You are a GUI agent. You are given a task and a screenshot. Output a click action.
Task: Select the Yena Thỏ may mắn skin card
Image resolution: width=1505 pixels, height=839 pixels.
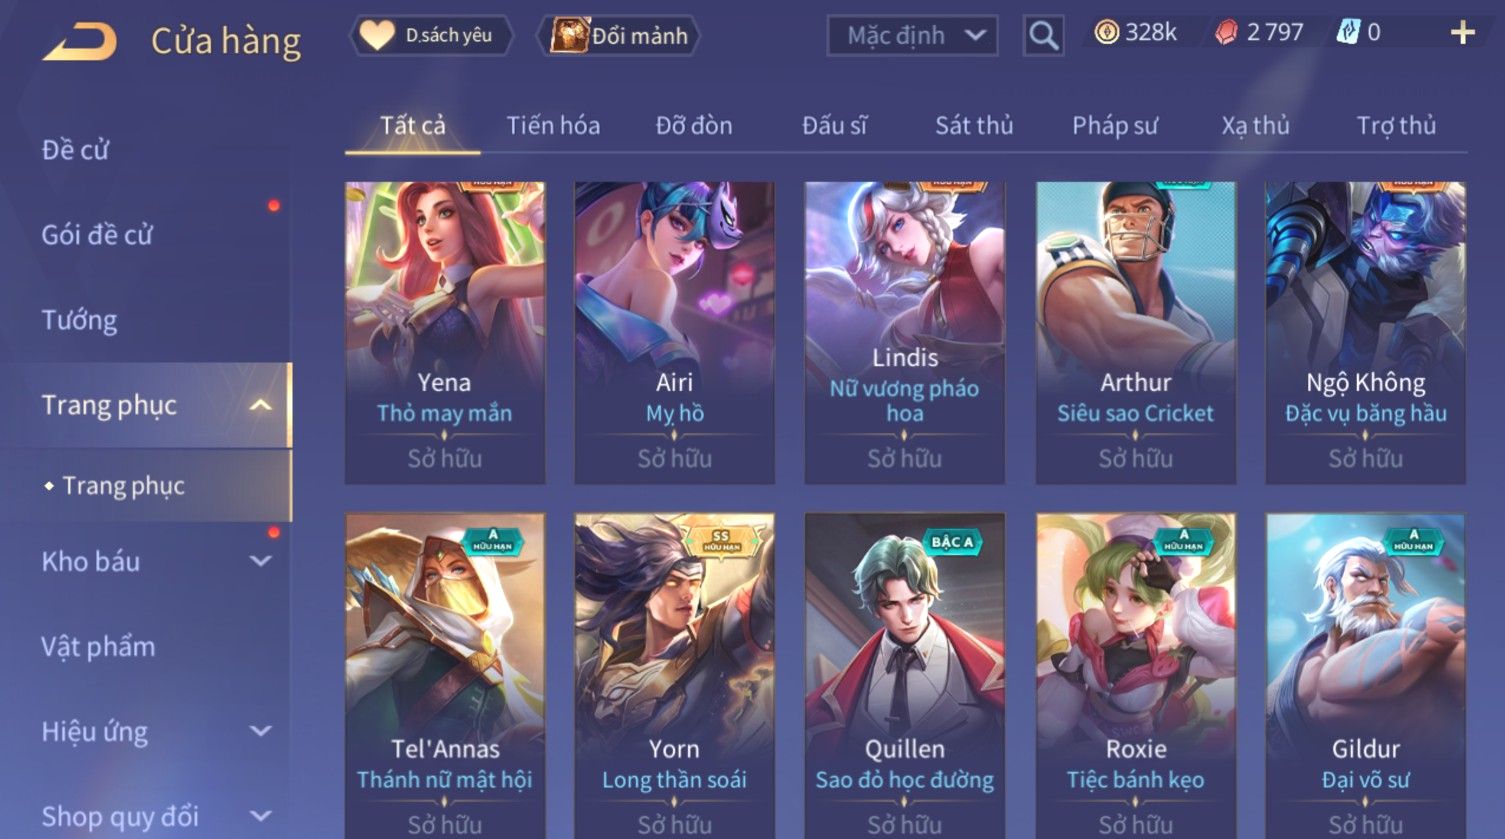[445, 332]
